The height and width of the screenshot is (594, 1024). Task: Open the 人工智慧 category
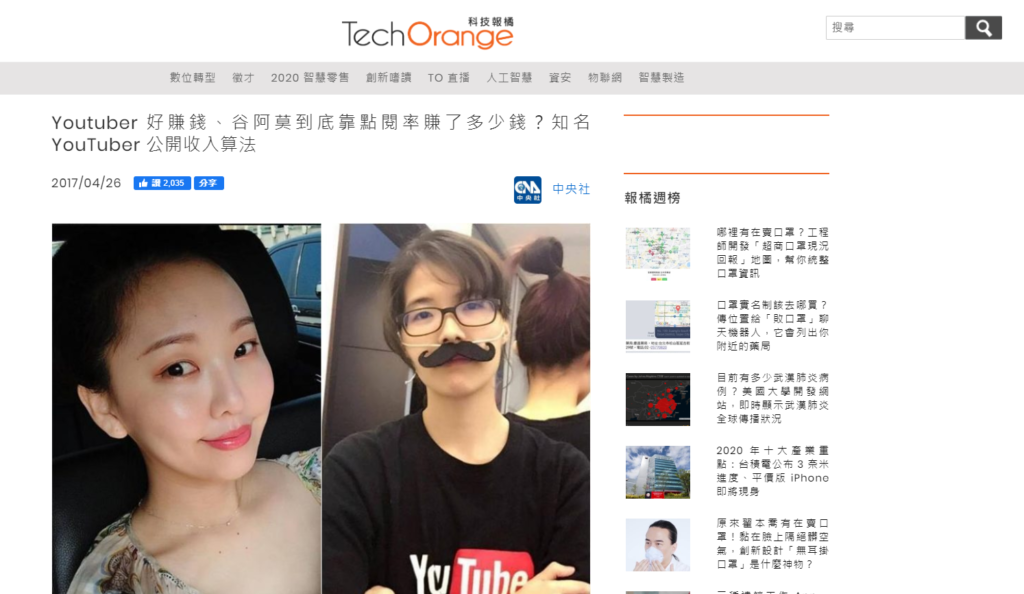click(509, 78)
